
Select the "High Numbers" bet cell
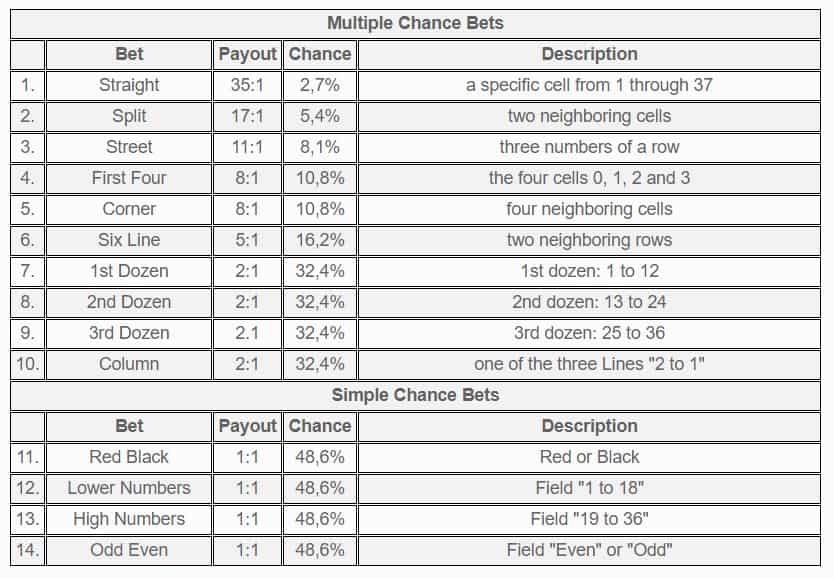[x=129, y=519]
